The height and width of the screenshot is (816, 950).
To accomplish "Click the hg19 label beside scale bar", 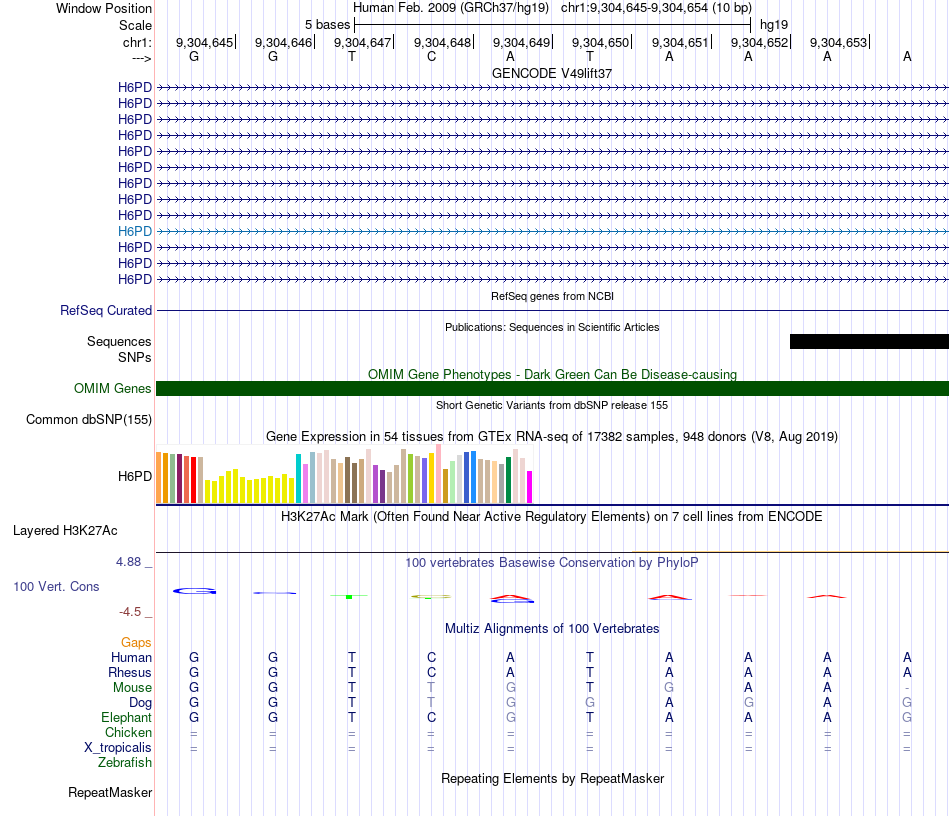I will tap(774, 25).
